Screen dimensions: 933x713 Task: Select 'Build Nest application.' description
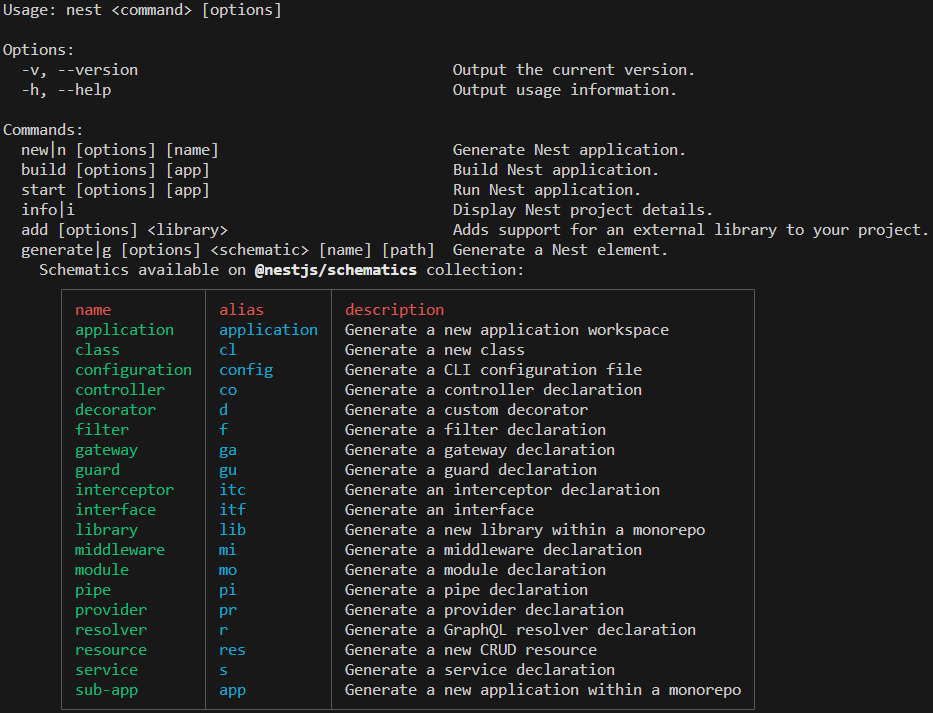point(556,170)
